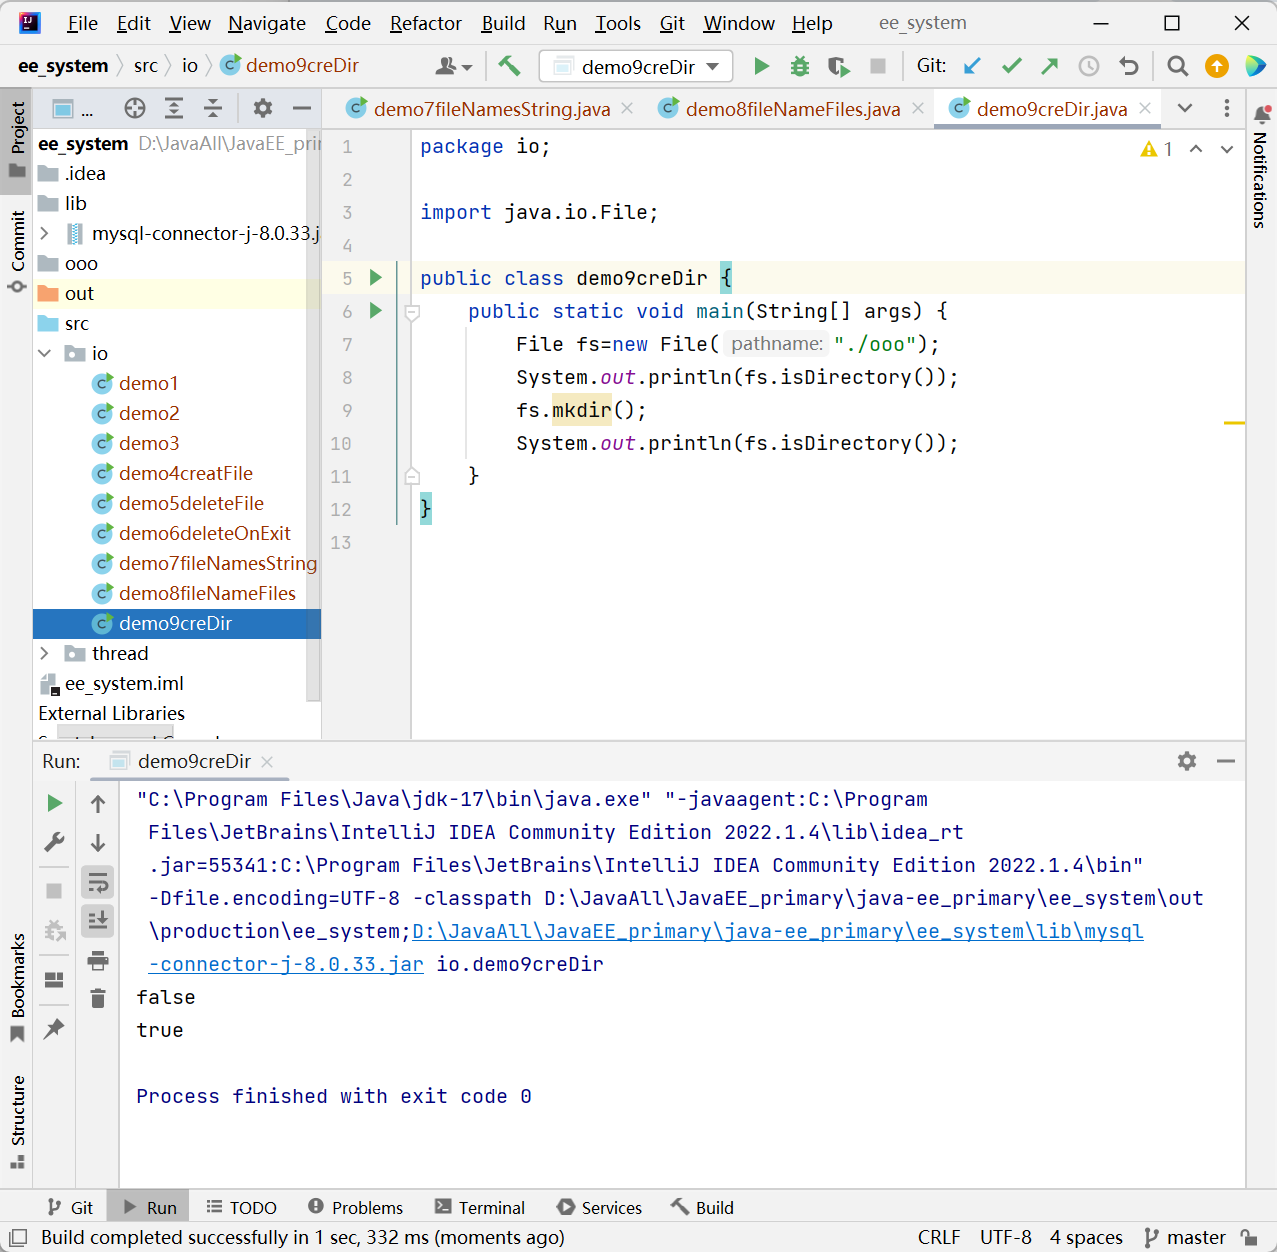Click the mysql-connector jar classpath link
The image size is (1277, 1252).
point(778,931)
